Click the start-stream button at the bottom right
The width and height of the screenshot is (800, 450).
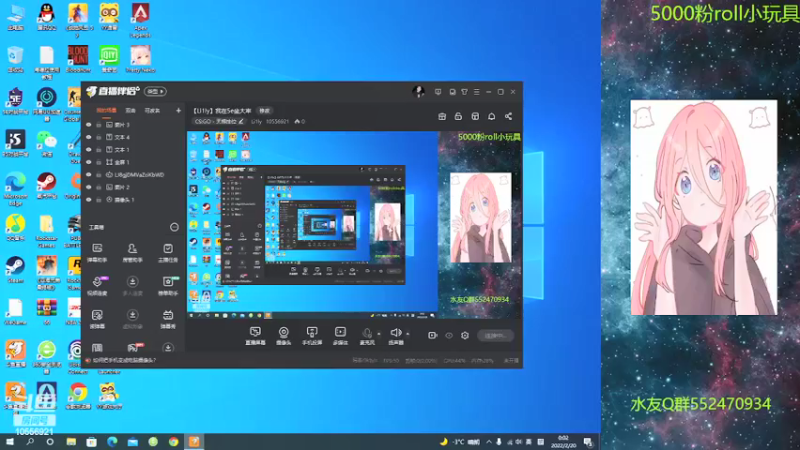(x=495, y=336)
